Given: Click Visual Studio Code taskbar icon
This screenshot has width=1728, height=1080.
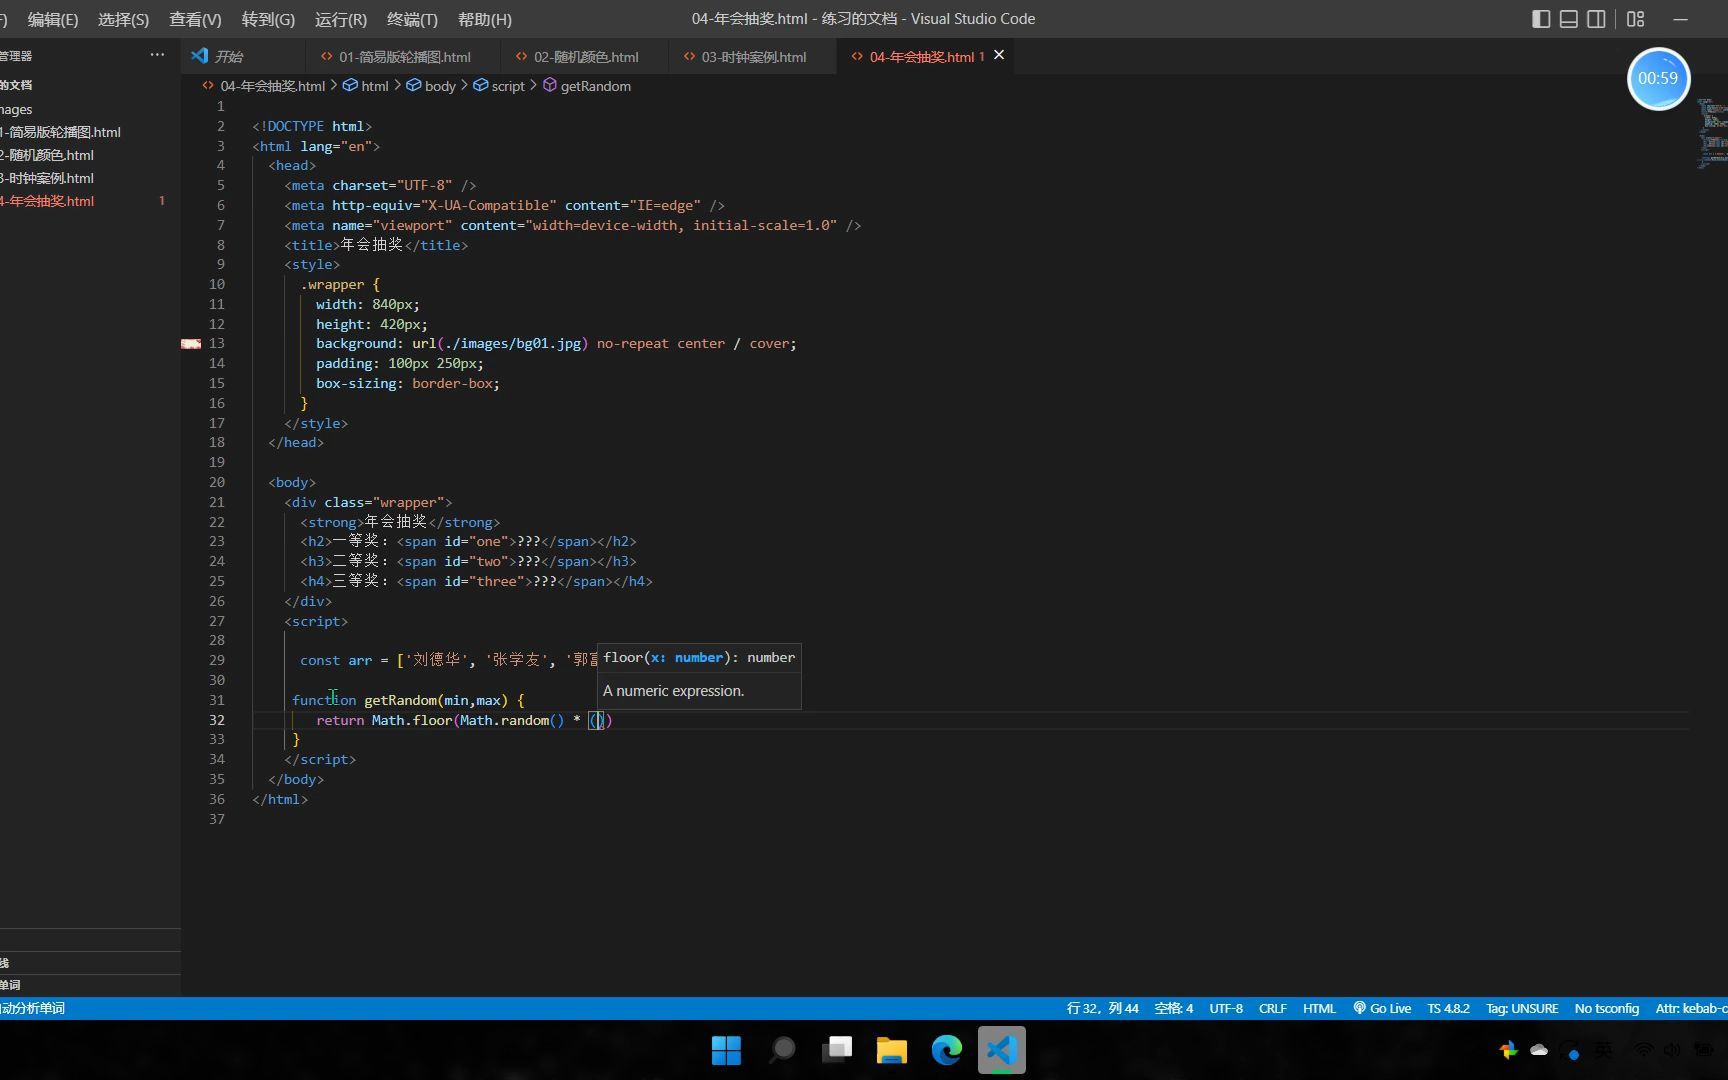Looking at the screenshot, I should 1002,1050.
